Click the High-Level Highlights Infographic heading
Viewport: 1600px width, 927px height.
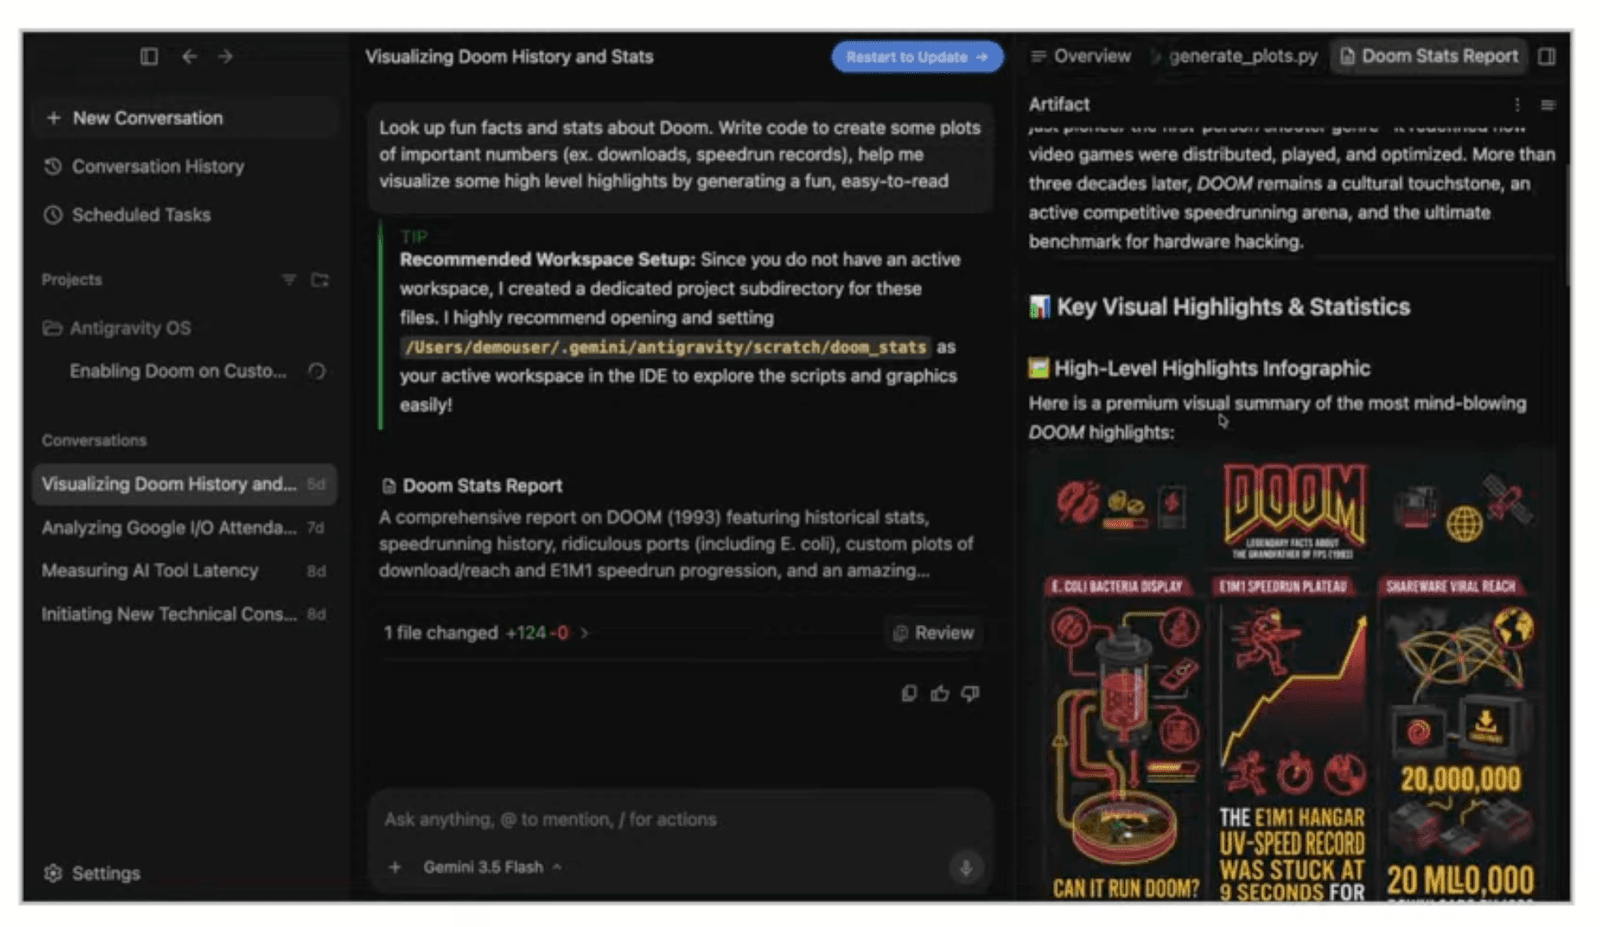[1200, 368]
